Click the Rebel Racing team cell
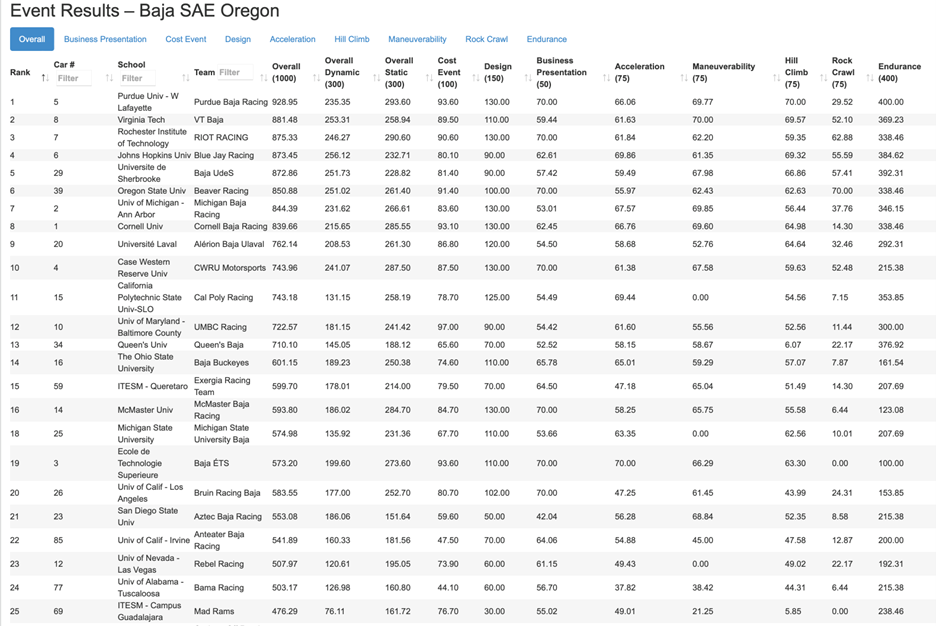Image resolution: width=936 pixels, height=626 pixels. [219, 564]
